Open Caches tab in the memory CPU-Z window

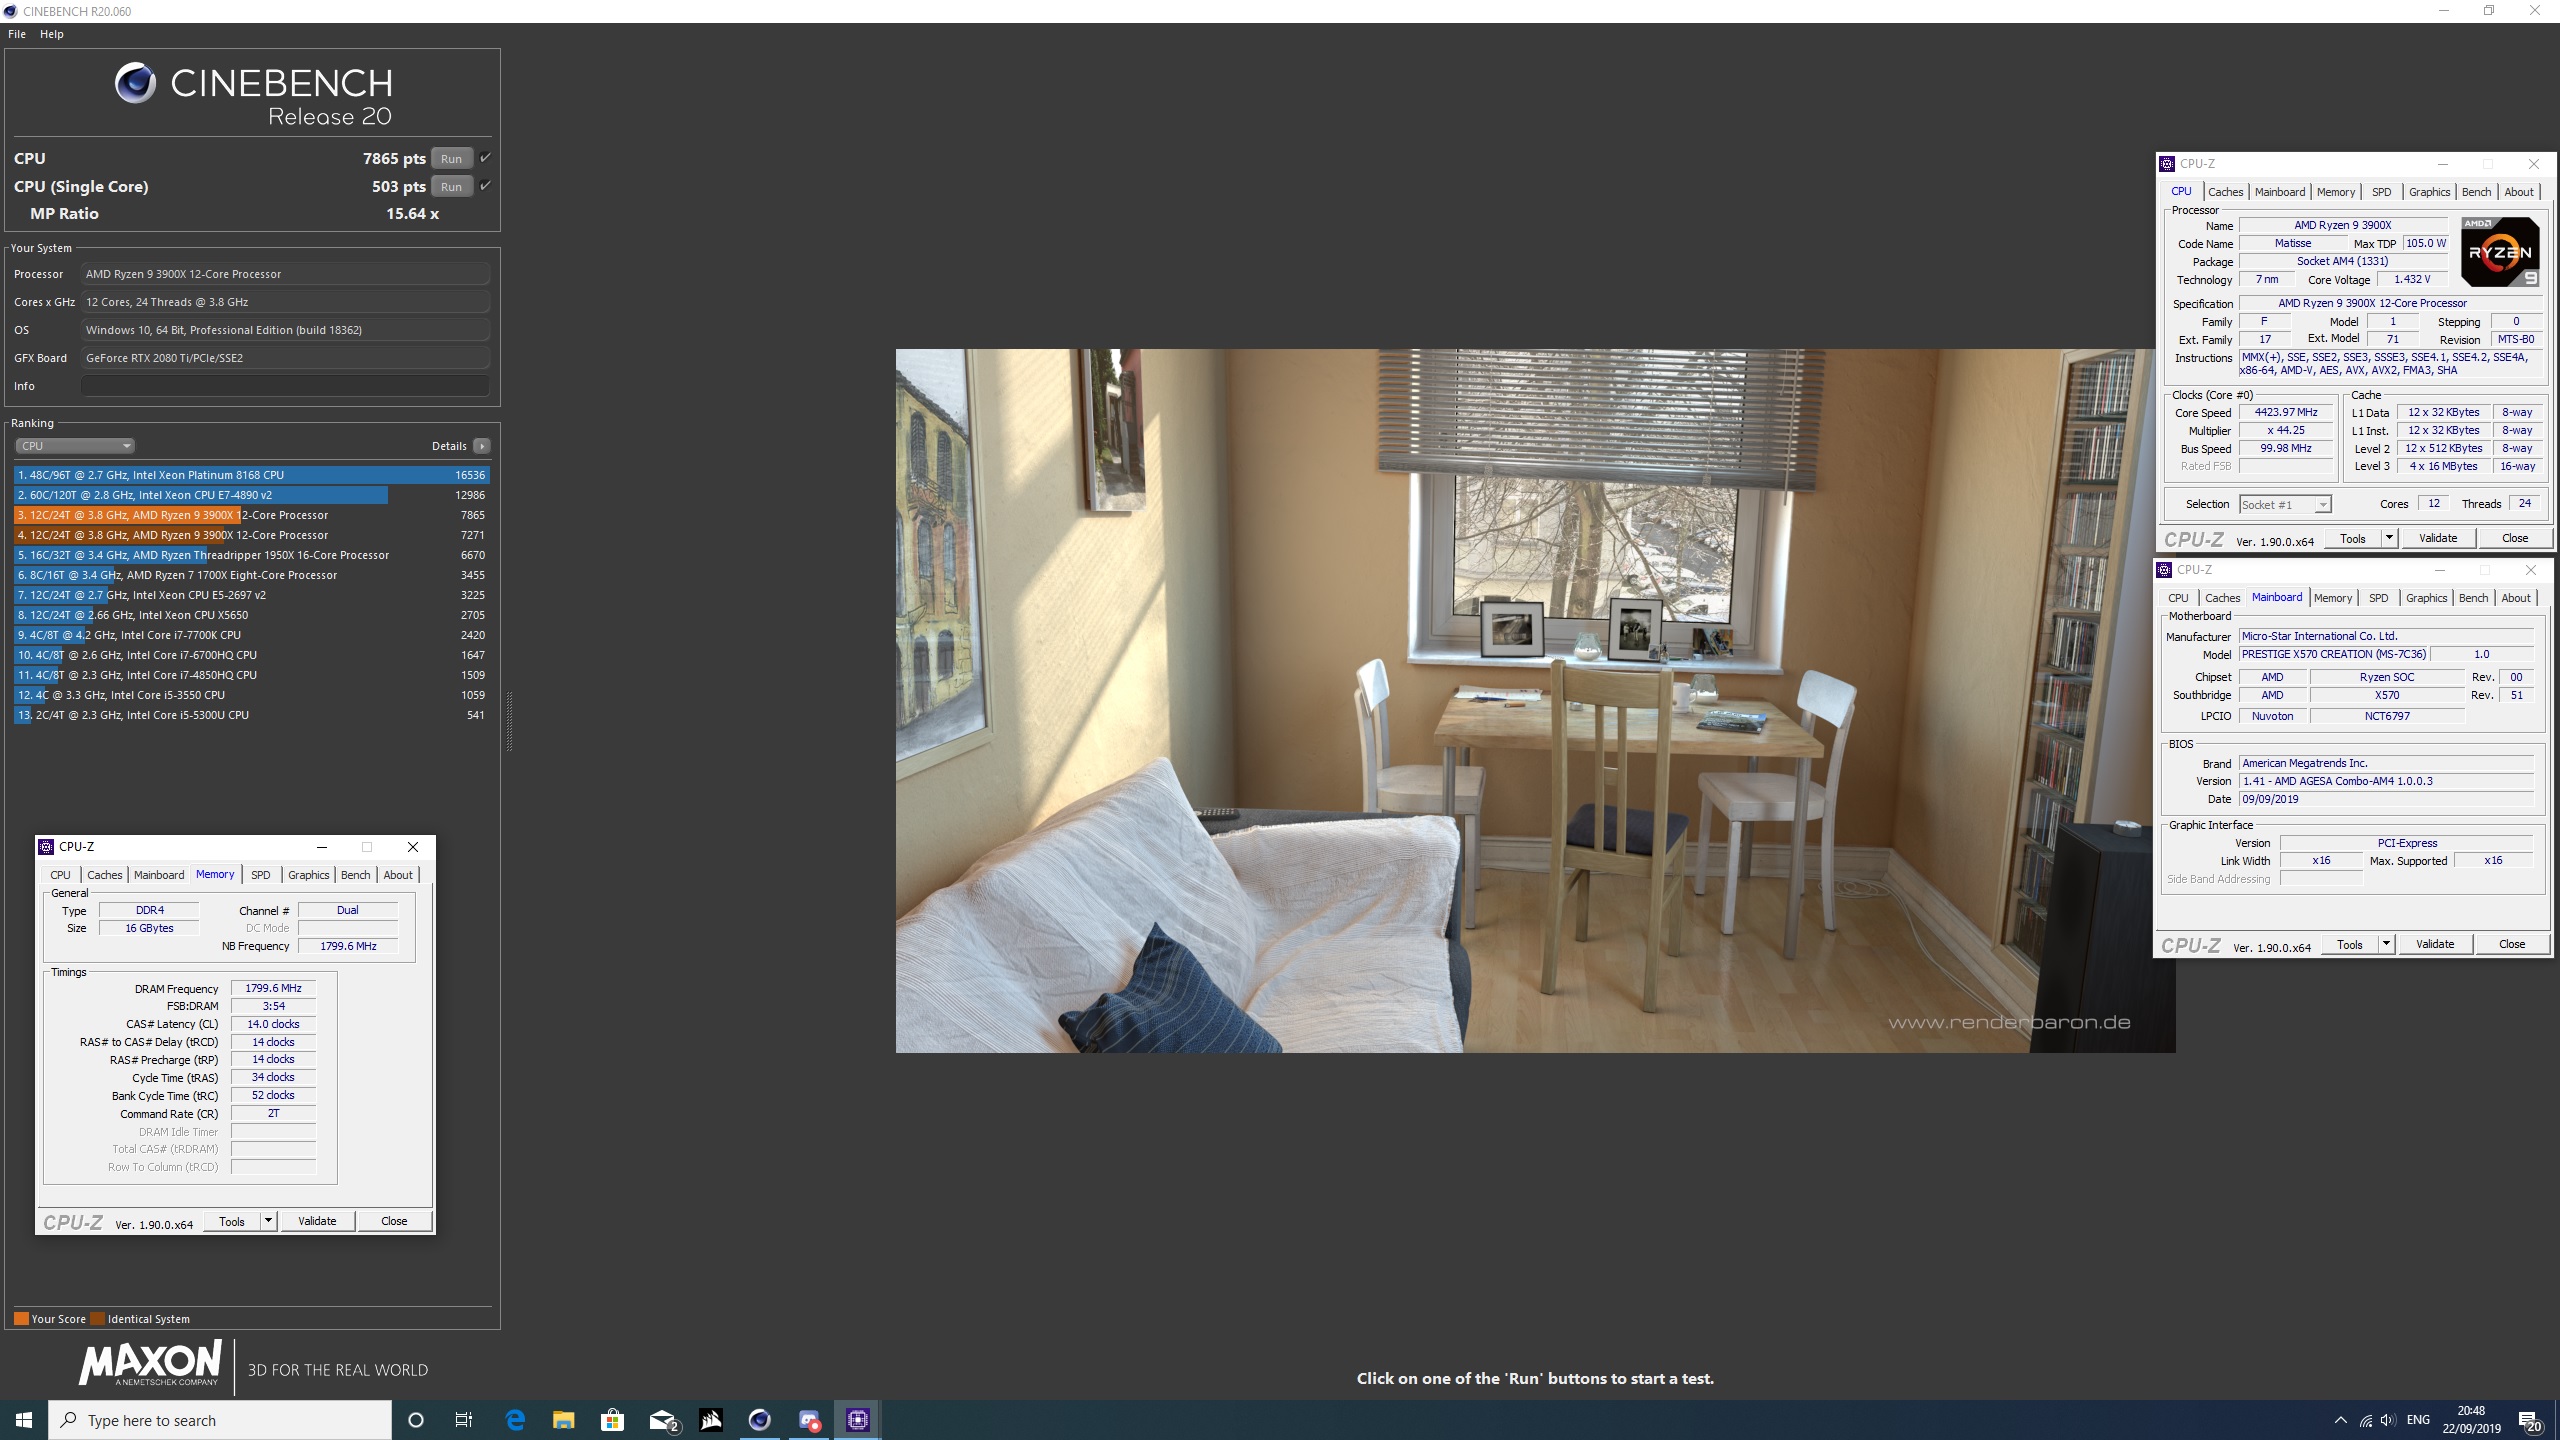(104, 875)
